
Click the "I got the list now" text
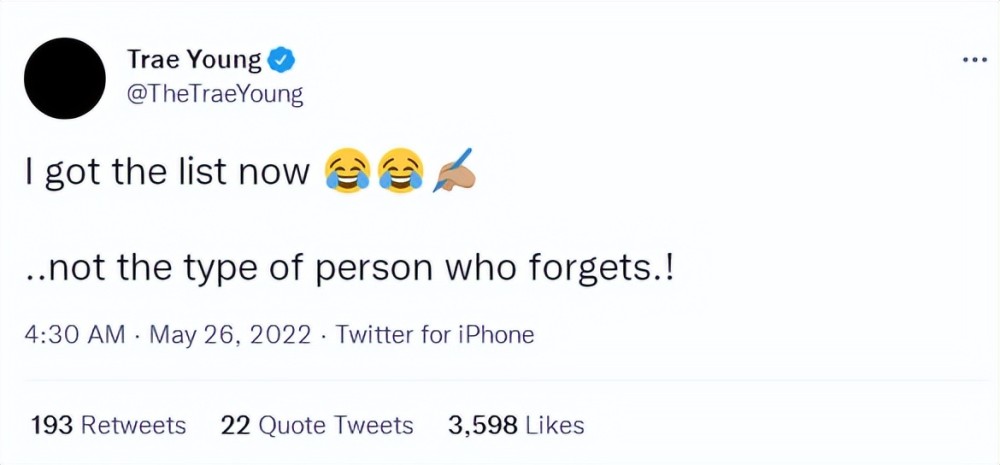coord(168,172)
